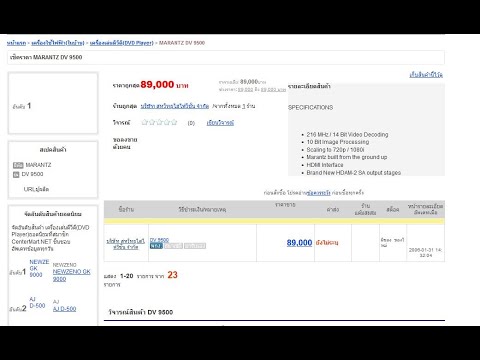Image resolution: width=480 pixels, height=360 pixels.
Task: Click the brand icon beside MARANTZ
Action: tap(18, 165)
